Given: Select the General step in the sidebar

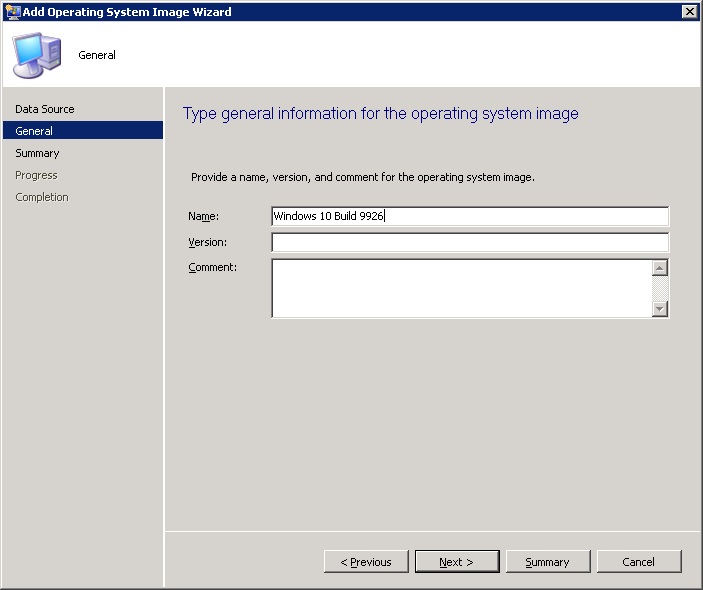Looking at the screenshot, I should (x=35, y=131).
